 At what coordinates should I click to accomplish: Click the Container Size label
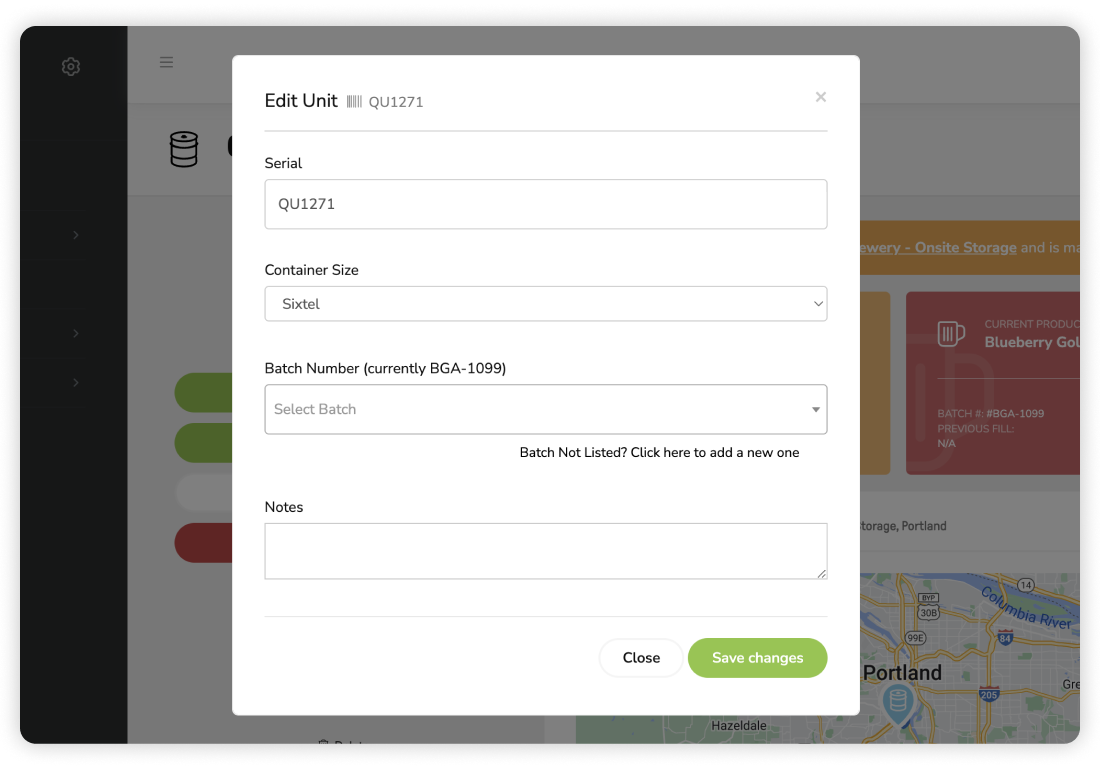point(311,270)
